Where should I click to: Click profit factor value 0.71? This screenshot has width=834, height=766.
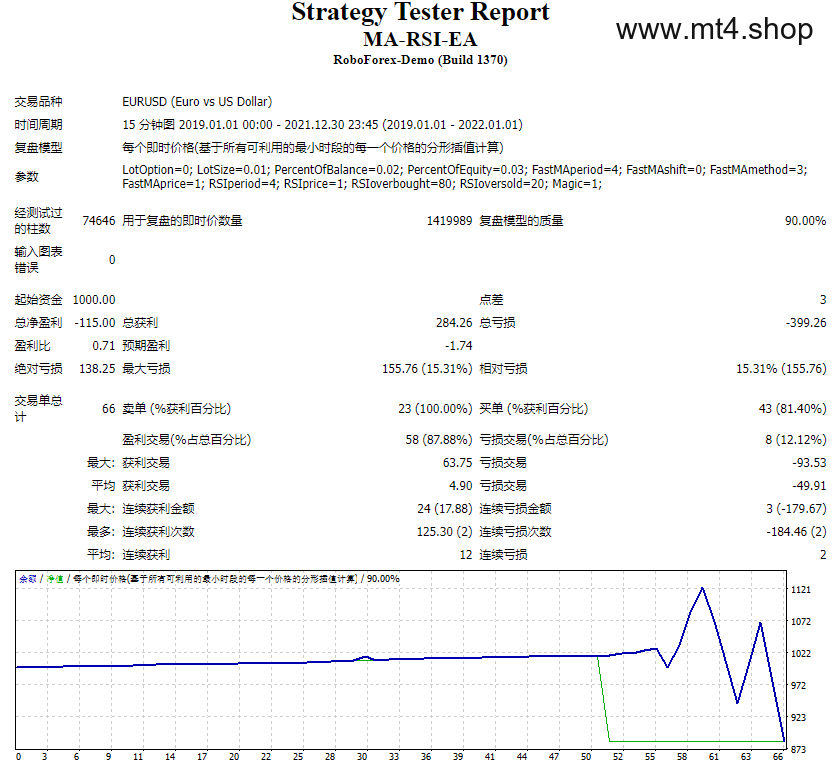click(x=104, y=346)
